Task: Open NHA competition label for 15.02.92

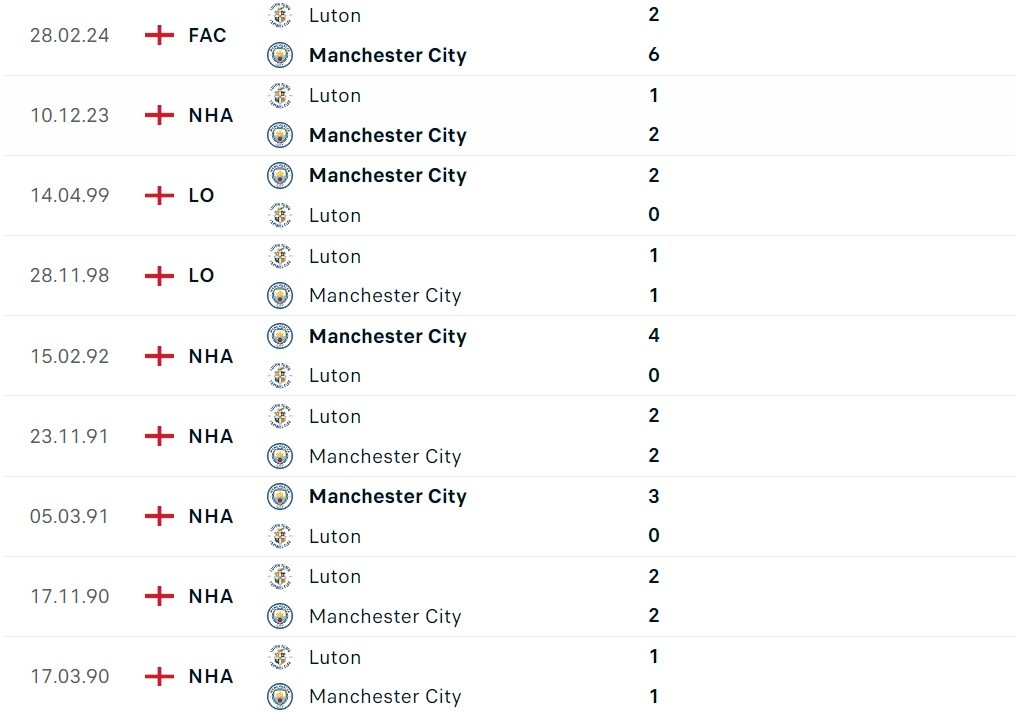Action: (x=211, y=356)
